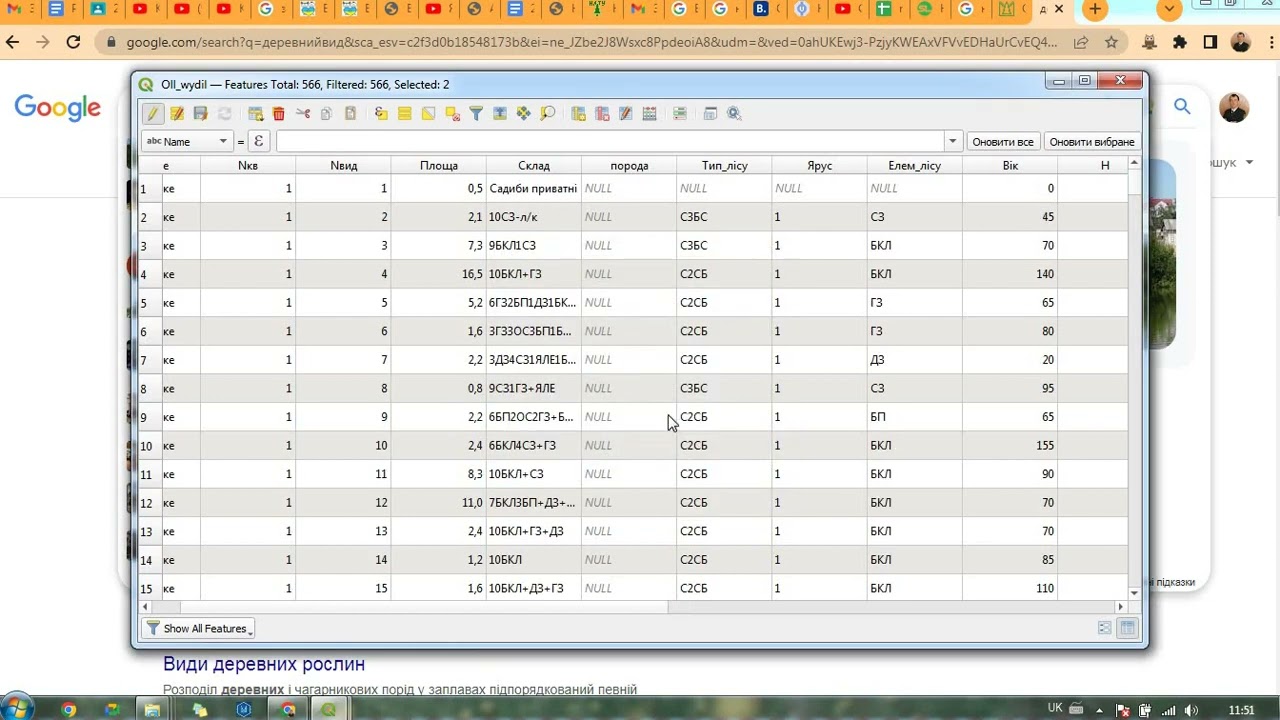
Task: Filter features using form funnel icon
Action: tap(476, 114)
